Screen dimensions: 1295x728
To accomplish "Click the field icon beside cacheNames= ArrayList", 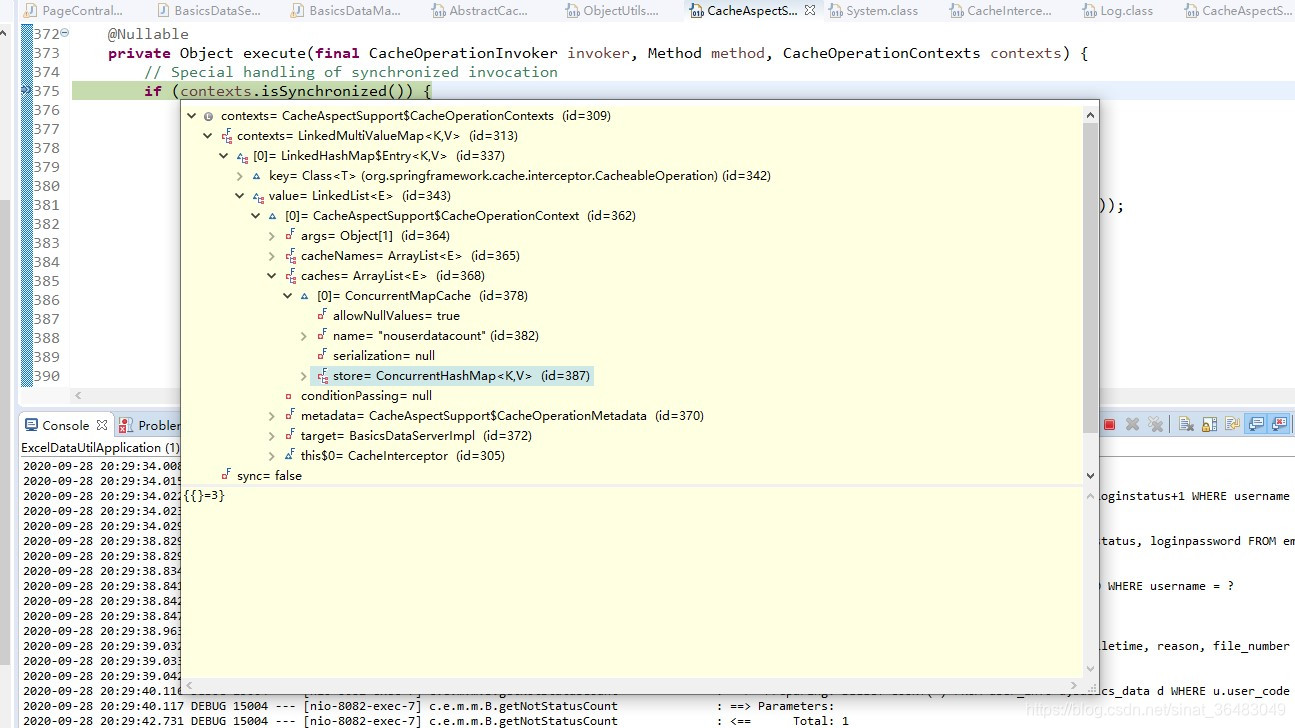I will (291, 256).
